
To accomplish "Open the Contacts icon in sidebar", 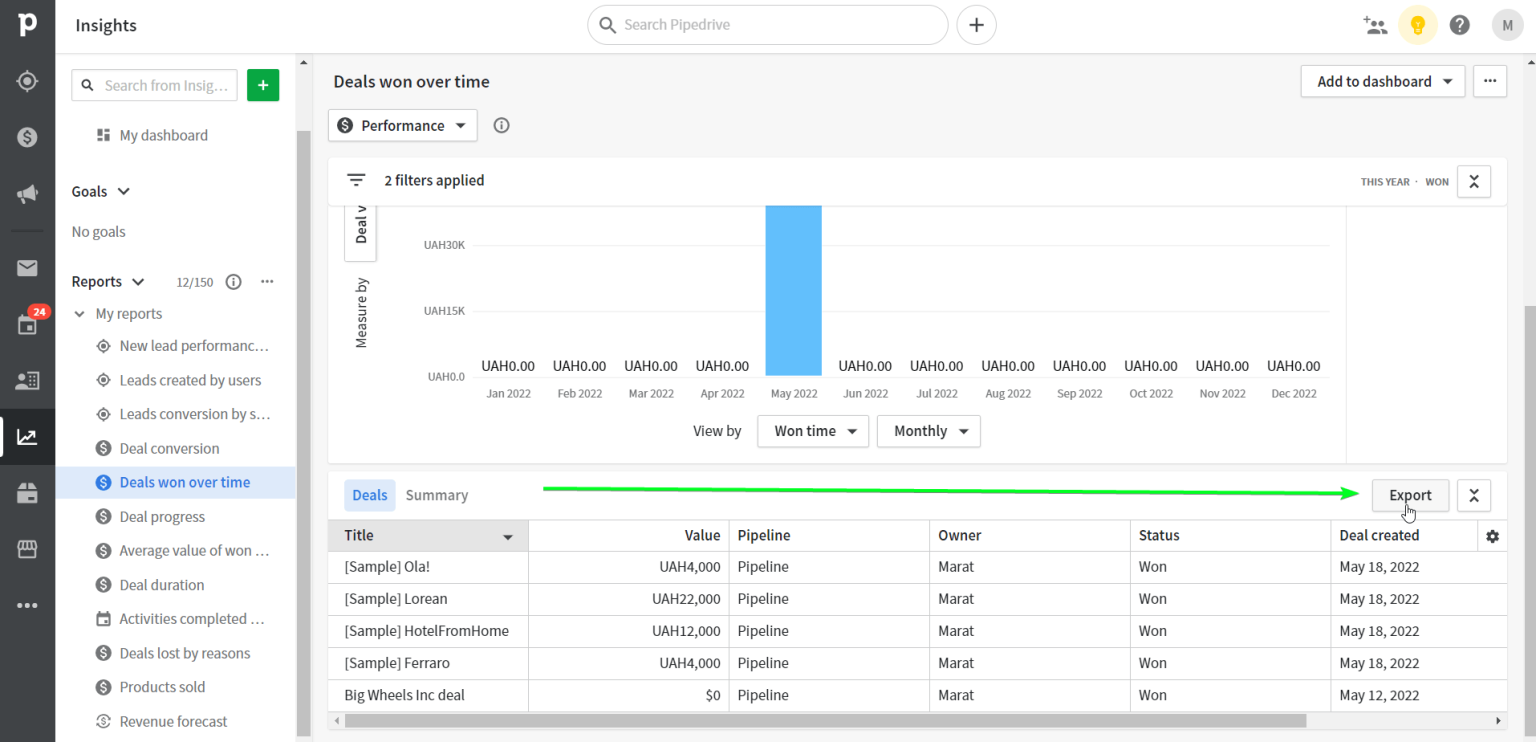I will (x=27, y=380).
